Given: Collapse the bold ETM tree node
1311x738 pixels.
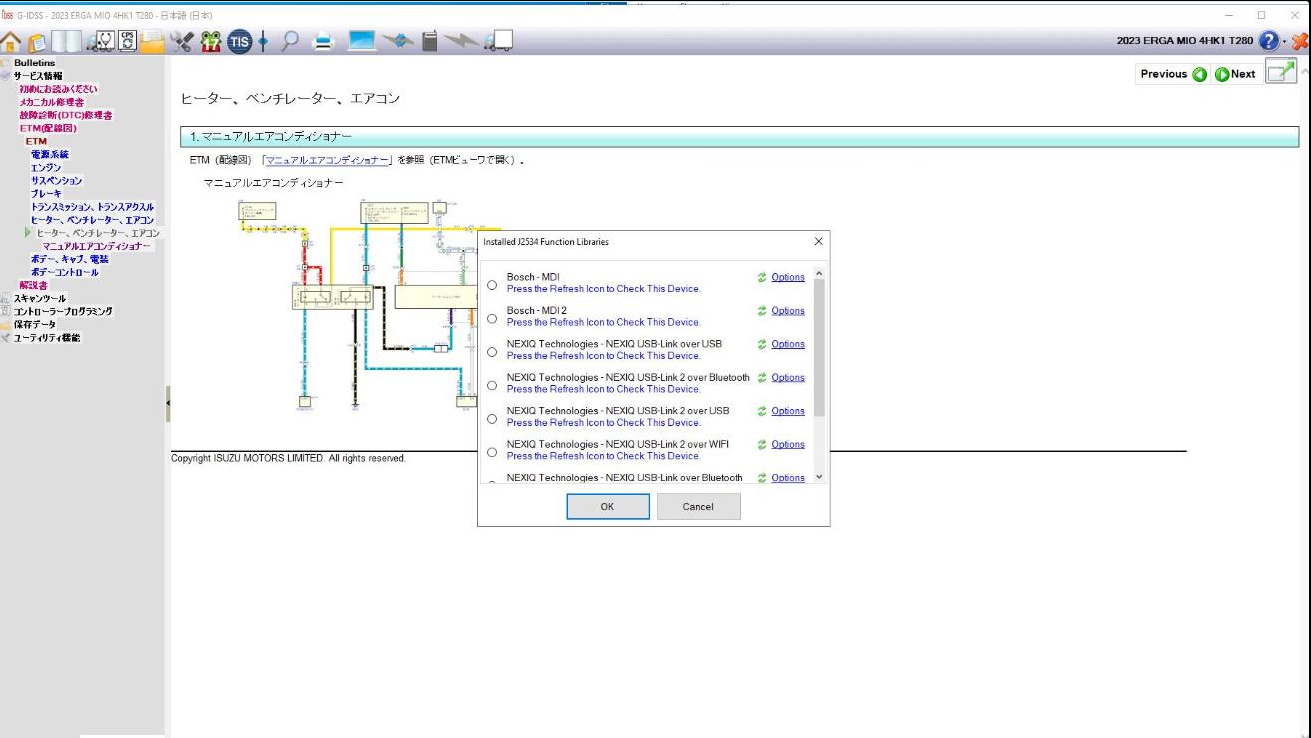Looking at the screenshot, I should click(x=36, y=141).
